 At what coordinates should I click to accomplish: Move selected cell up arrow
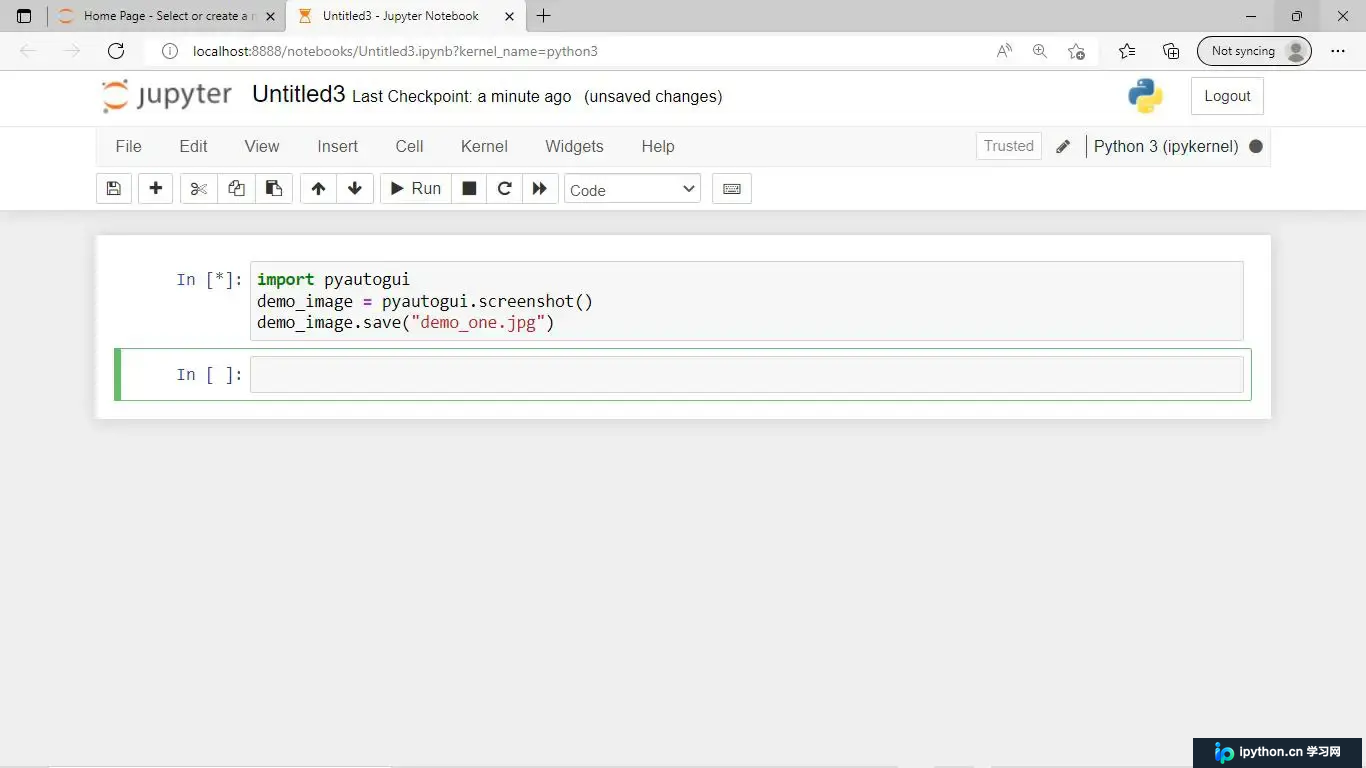[x=318, y=189]
